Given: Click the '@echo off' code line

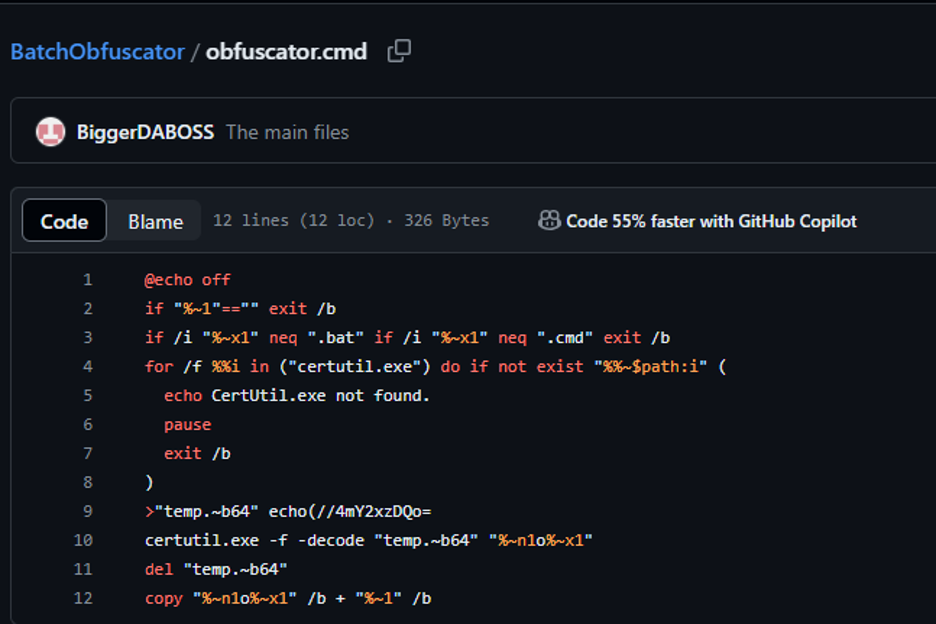Looking at the screenshot, I should coord(187,279).
